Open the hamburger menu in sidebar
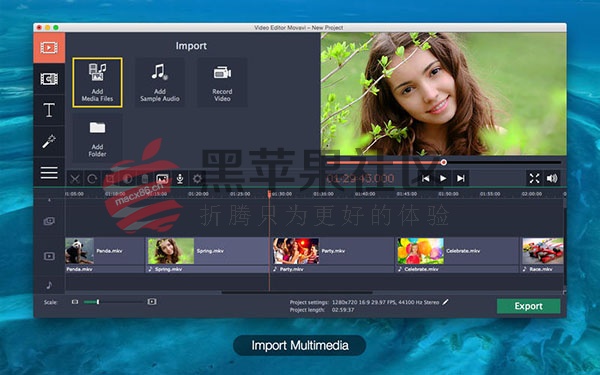This screenshot has height=375, width=600. (49, 173)
